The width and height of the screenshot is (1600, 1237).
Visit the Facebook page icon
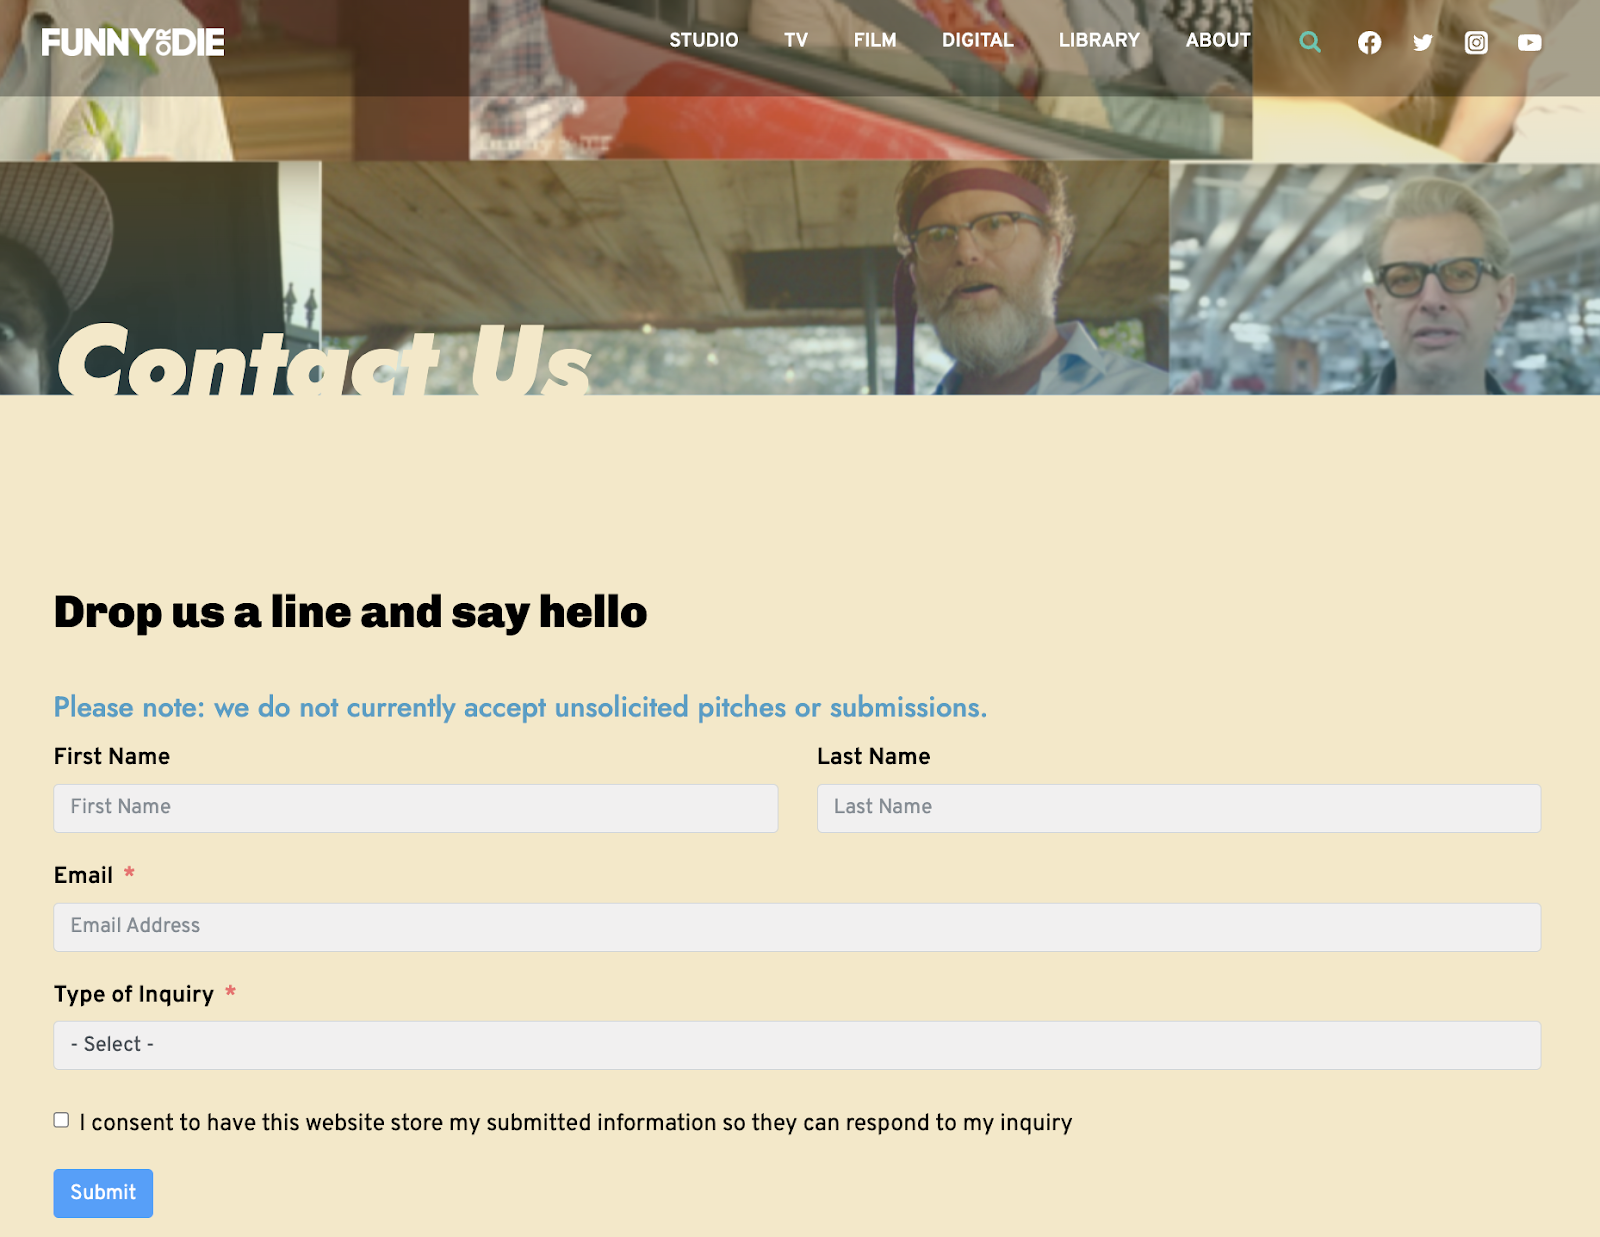[1369, 42]
